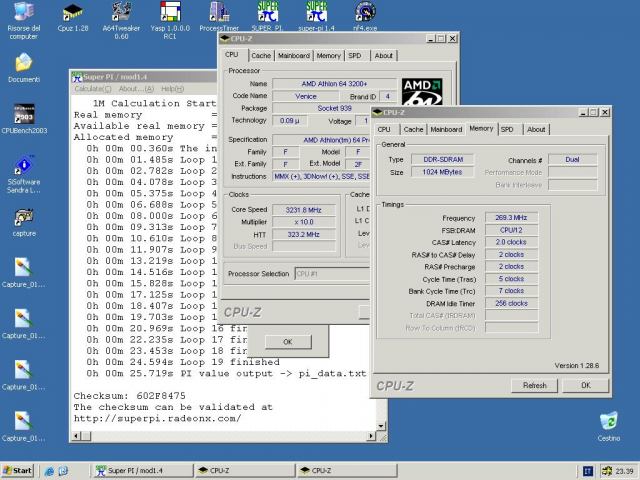Click DDR-SDRAM type field

coord(443,160)
